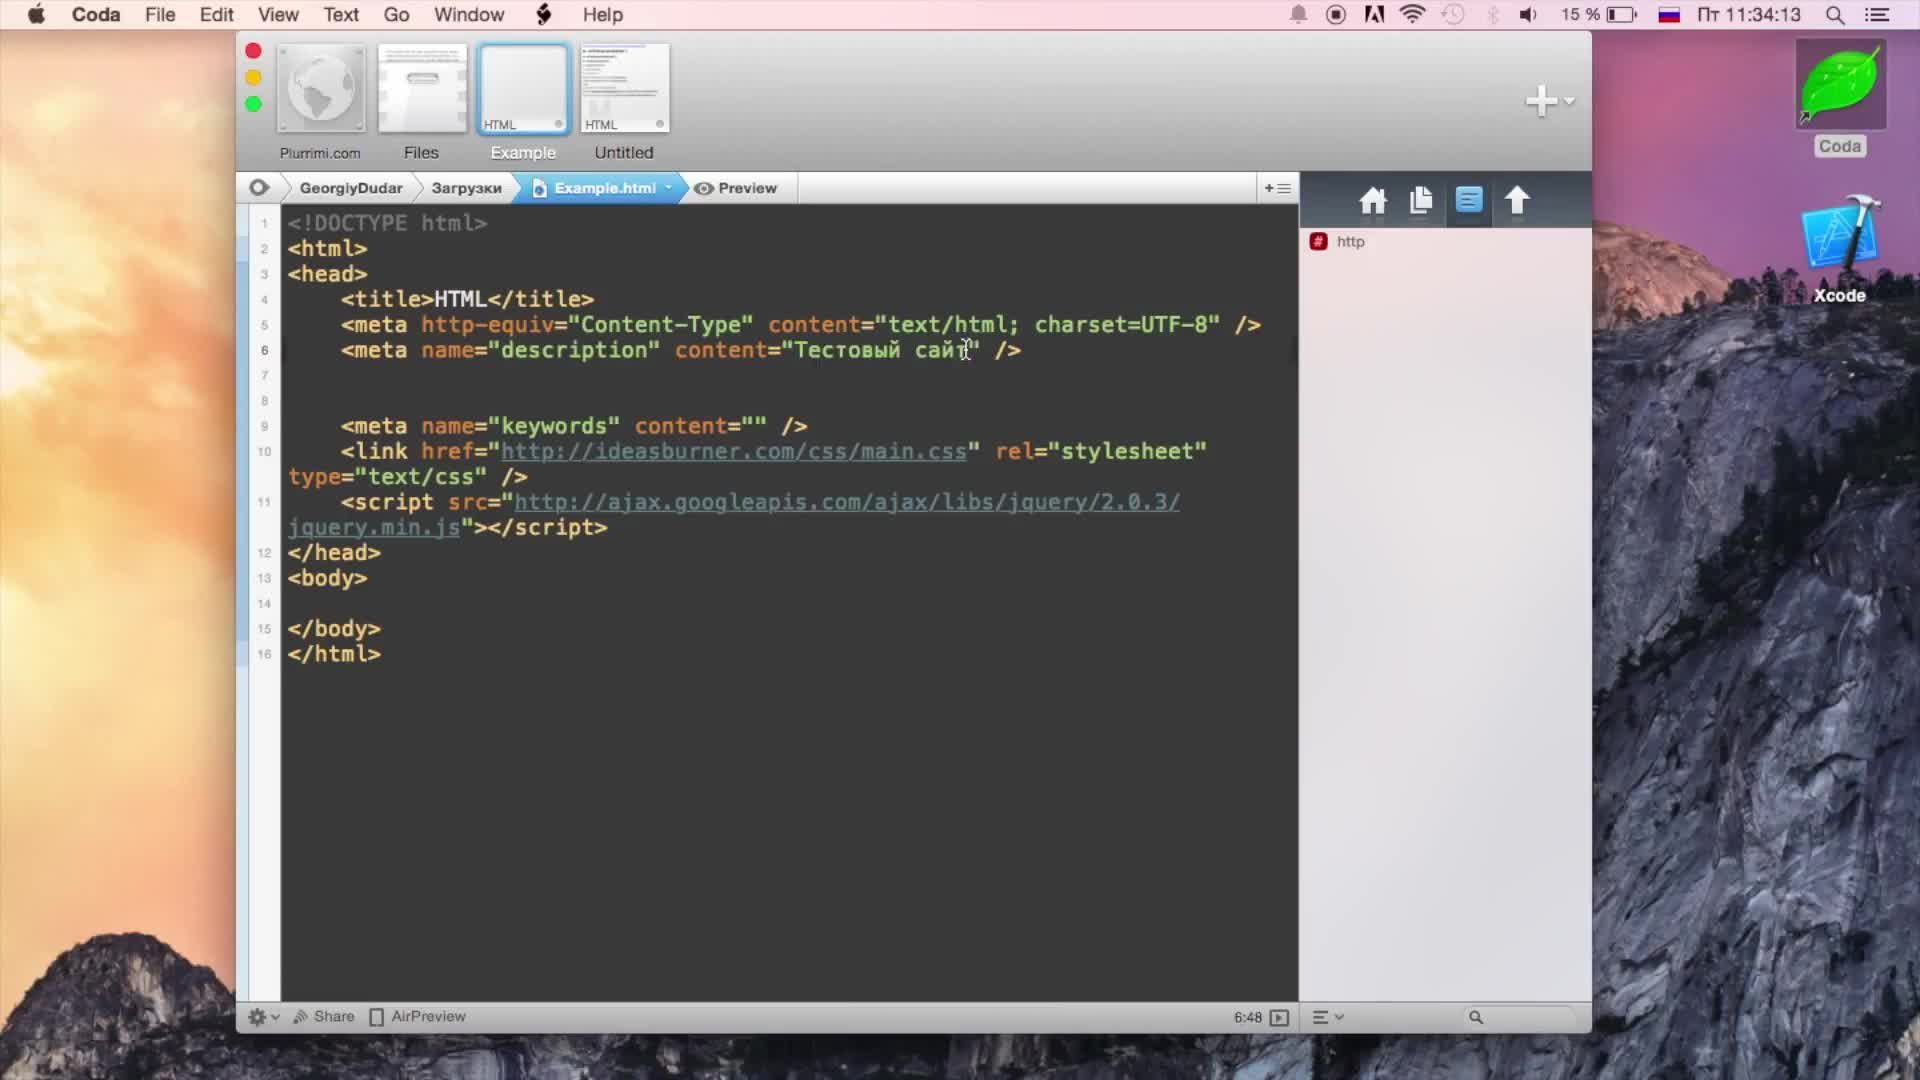The image size is (1920, 1080).
Task: Open the Text menu
Action: (341, 15)
